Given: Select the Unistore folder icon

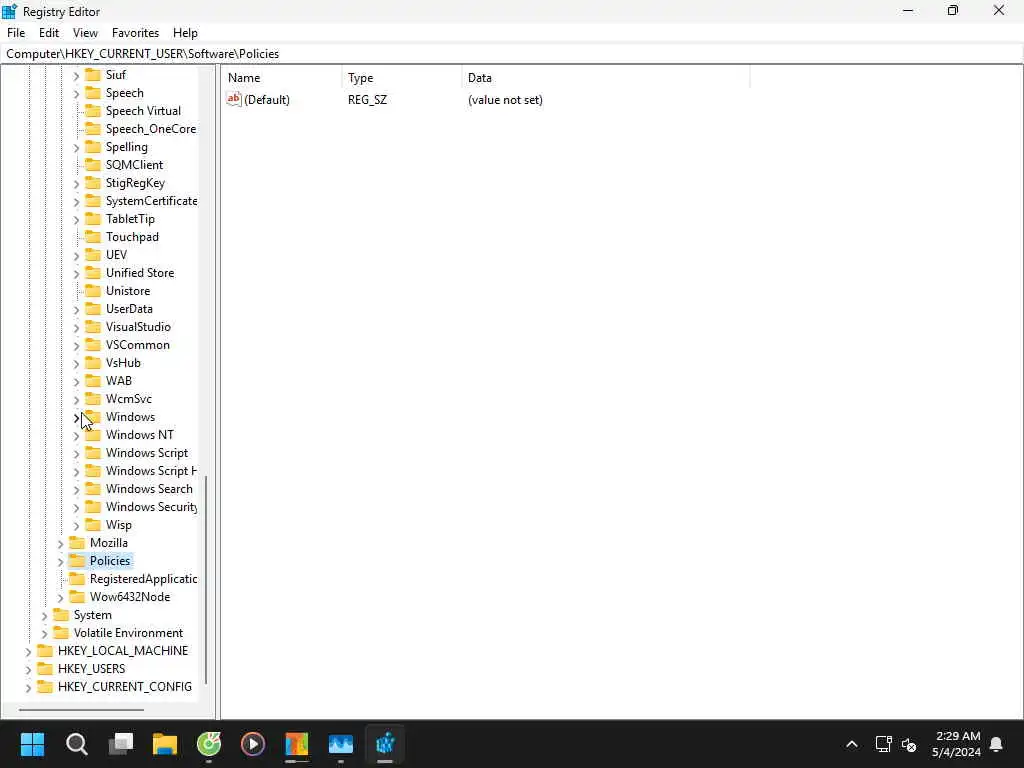Looking at the screenshot, I should [93, 291].
